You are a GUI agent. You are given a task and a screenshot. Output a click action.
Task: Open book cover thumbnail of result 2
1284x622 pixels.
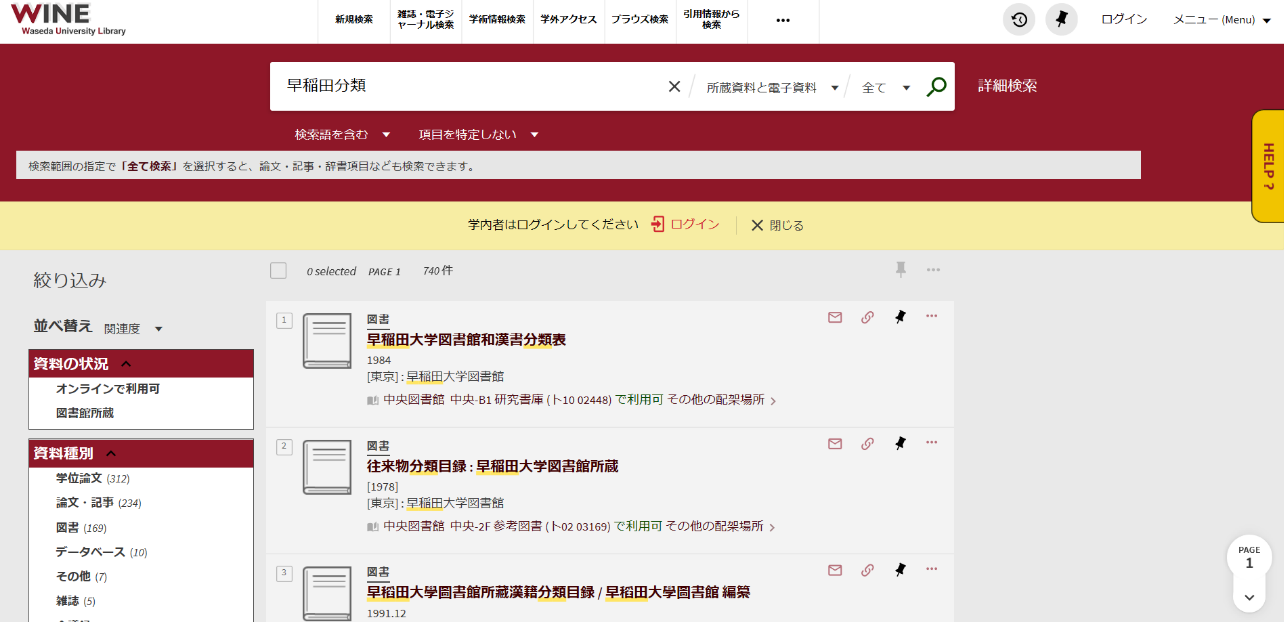tap(327, 467)
